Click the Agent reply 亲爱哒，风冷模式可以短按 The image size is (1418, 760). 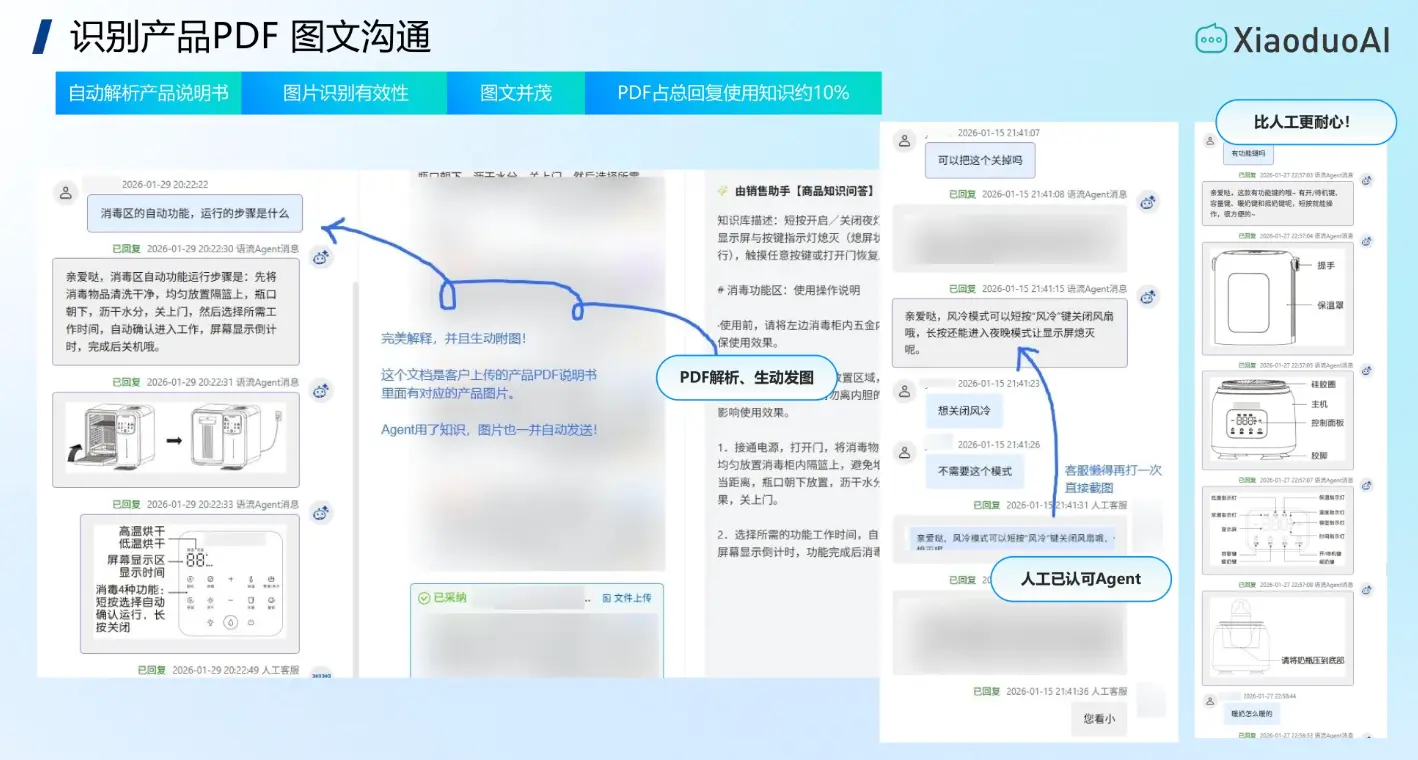click(x=1009, y=332)
